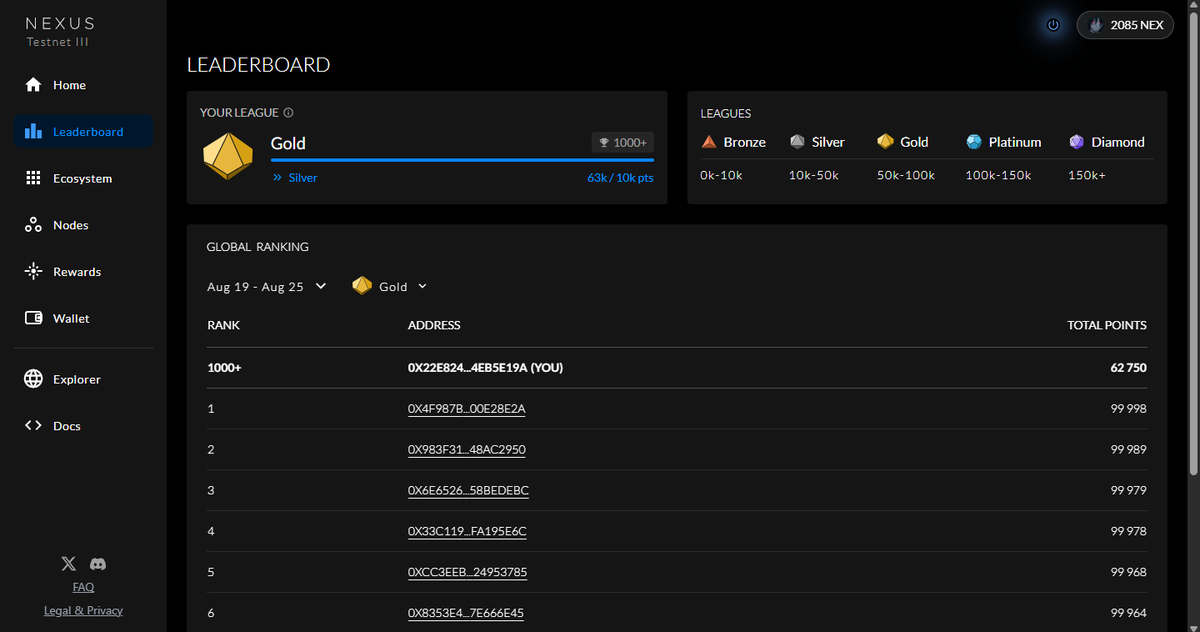Open the Docs menu item
The width and height of the screenshot is (1200, 632).
(x=83, y=426)
